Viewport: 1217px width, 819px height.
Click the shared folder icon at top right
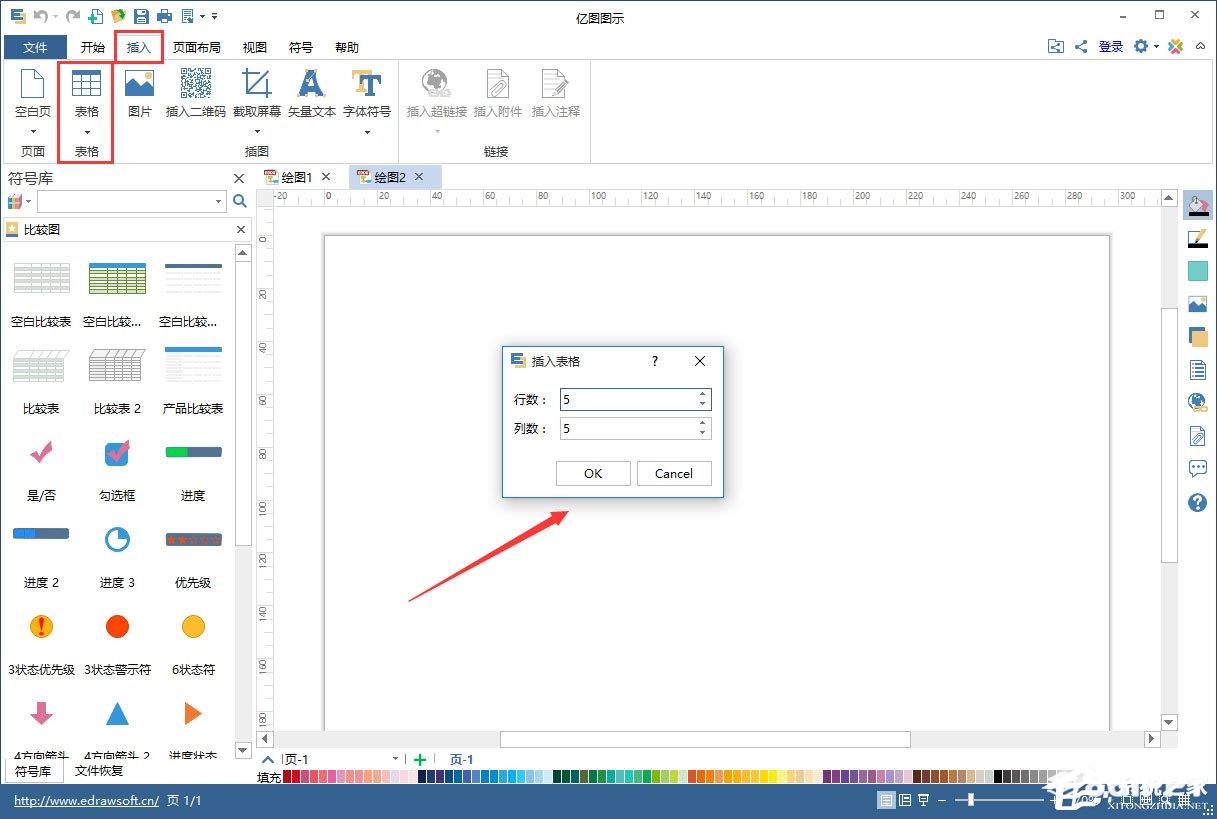(1056, 47)
